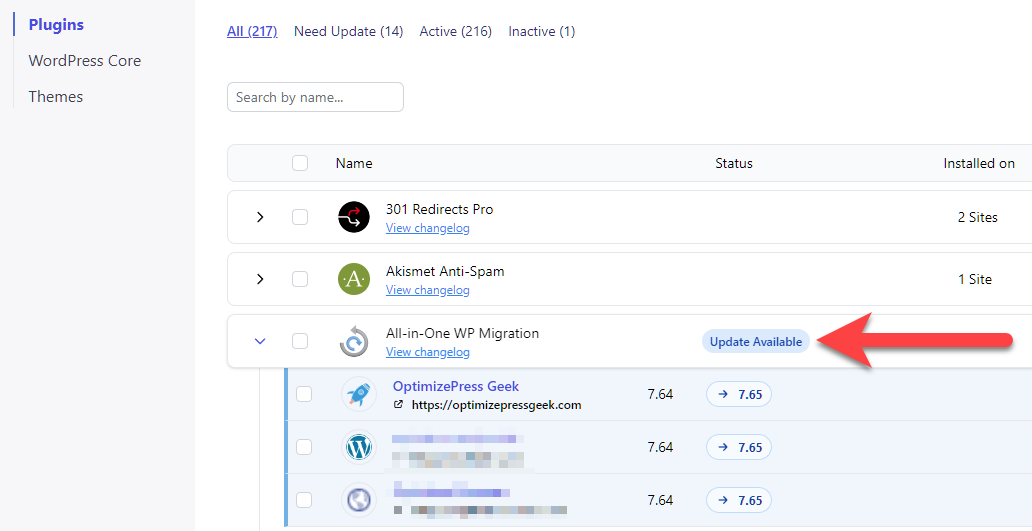The image size is (1032, 531).
Task: Go to Themes in the sidebar
Action: [56, 96]
